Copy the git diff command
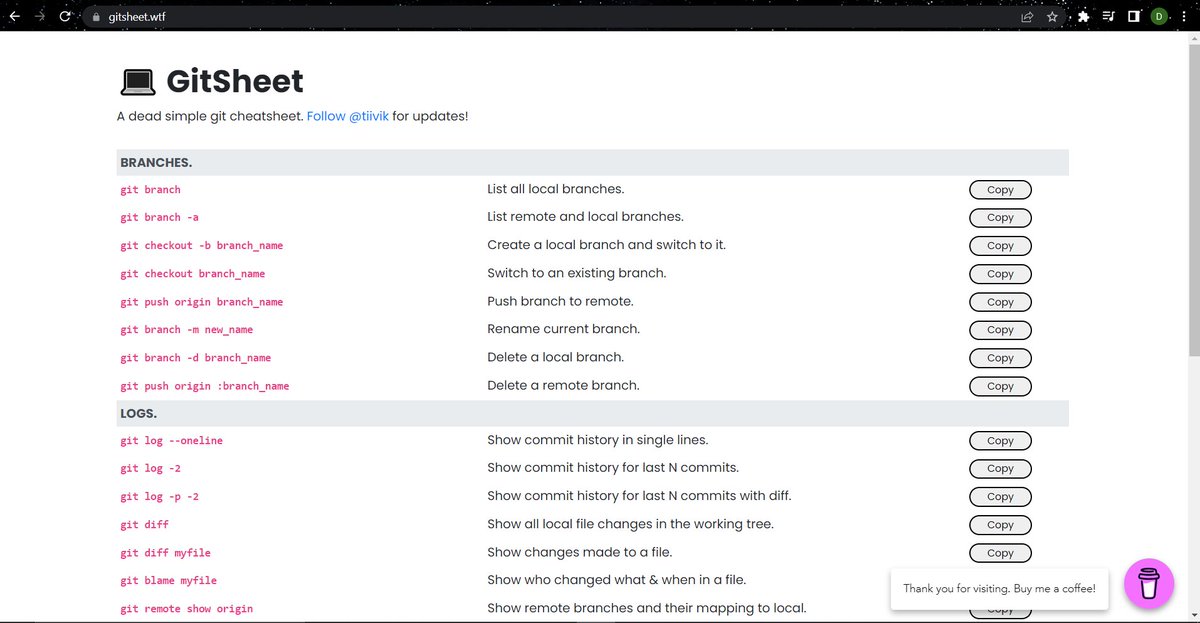The height and width of the screenshot is (623, 1200). (x=1000, y=525)
